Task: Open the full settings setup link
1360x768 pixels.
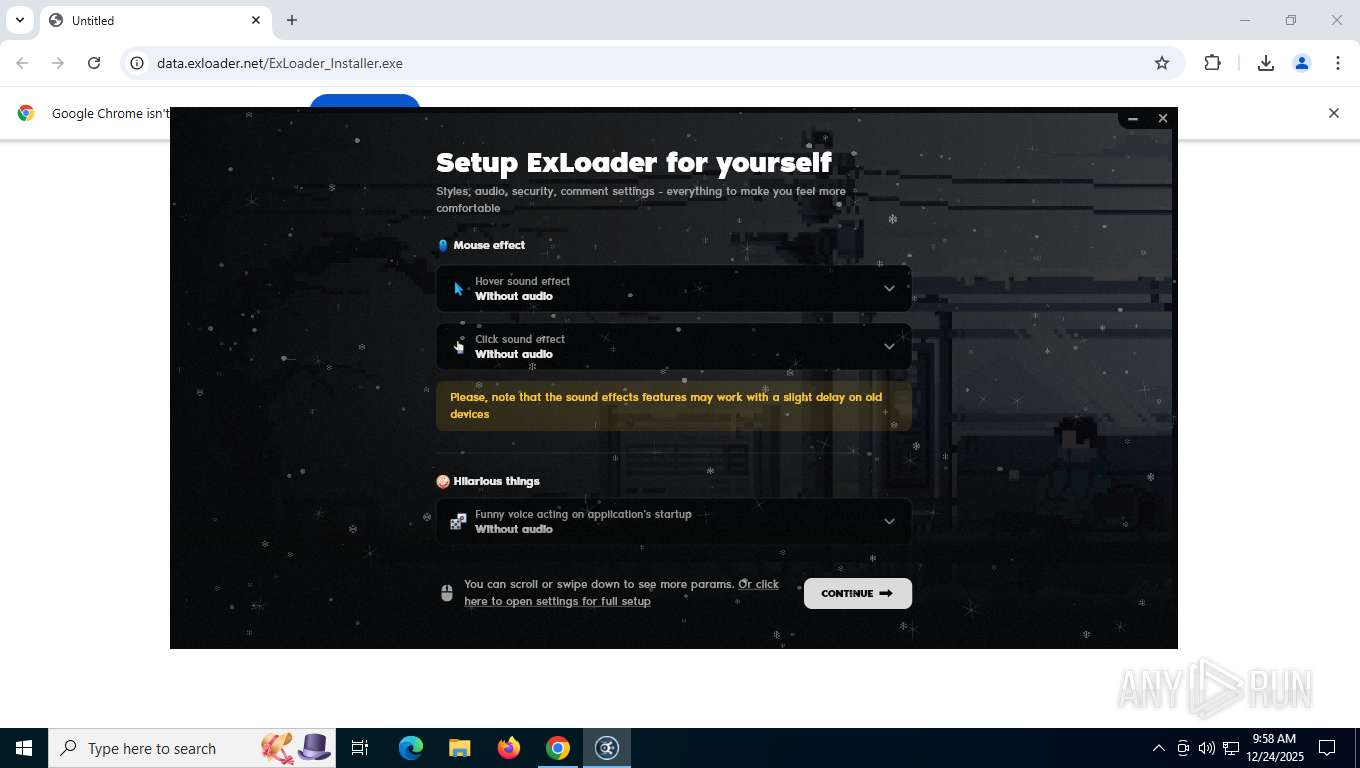Action: pyautogui.click(x=621, y=592)
